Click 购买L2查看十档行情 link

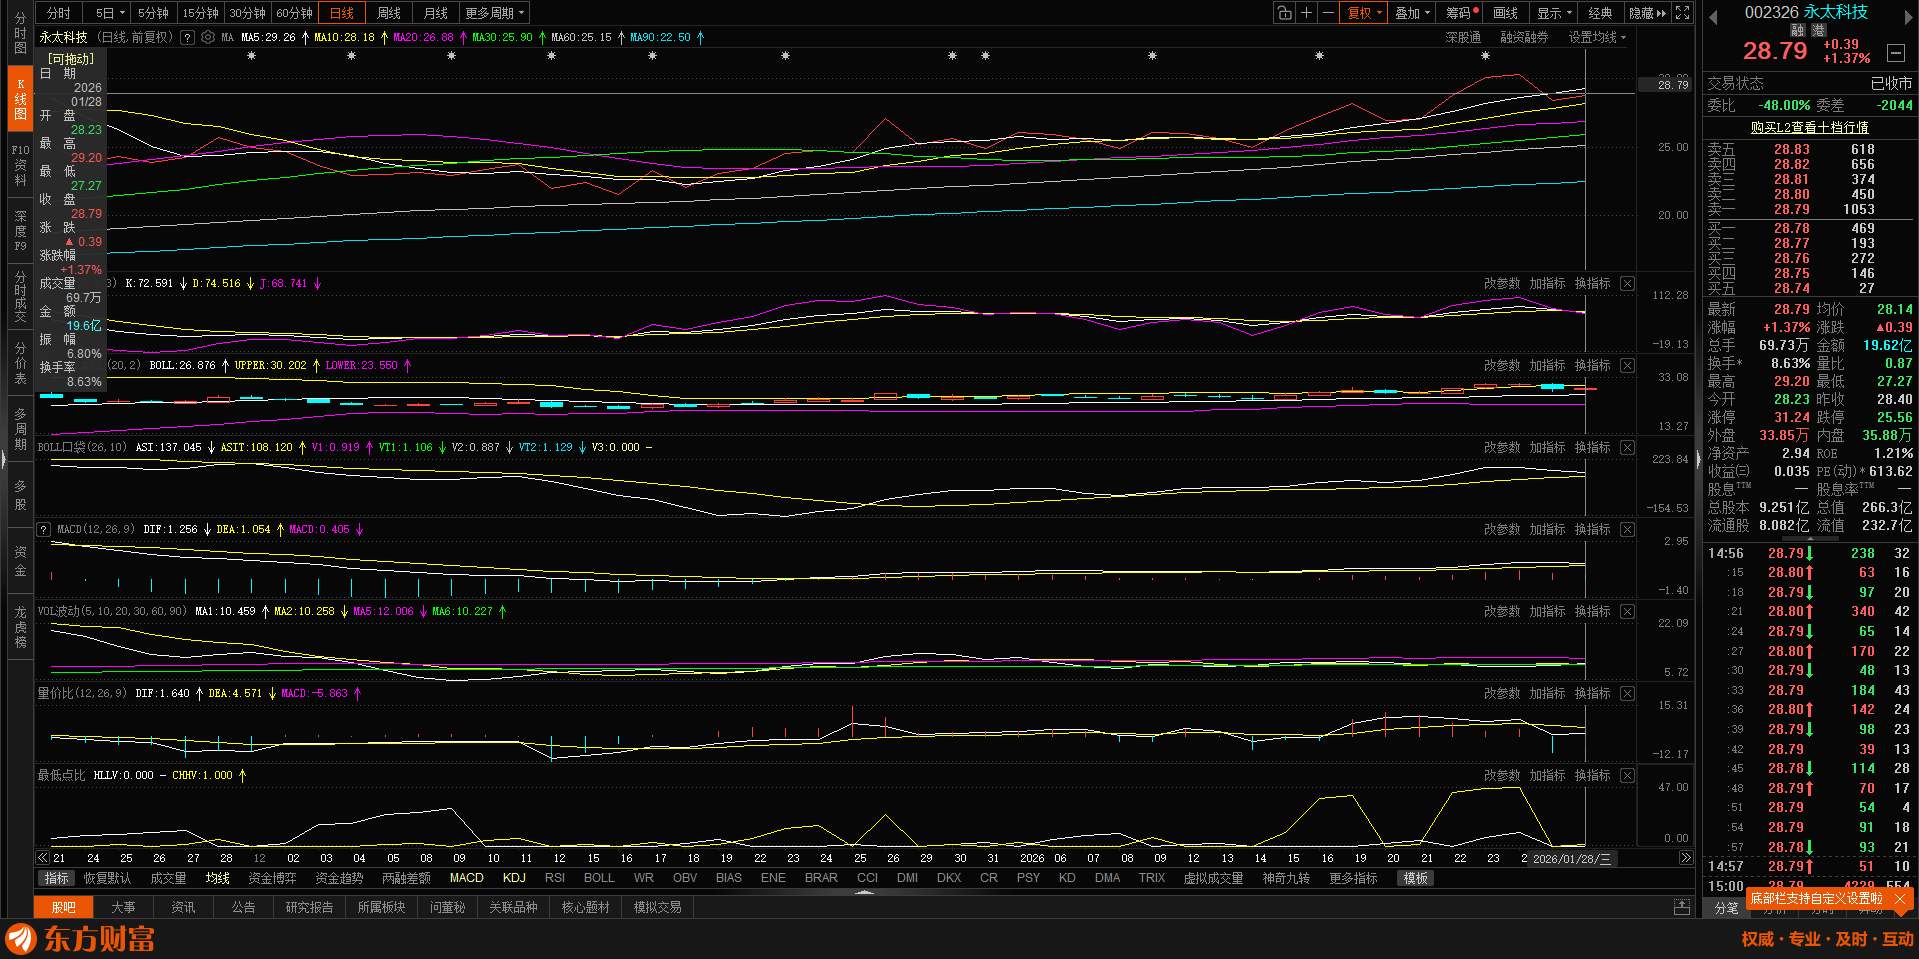tap(1809, 127)
